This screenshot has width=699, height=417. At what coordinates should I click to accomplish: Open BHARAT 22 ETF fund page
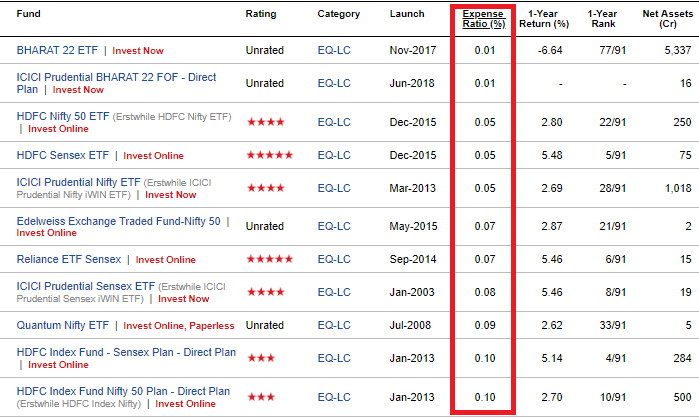click(57, 50)
